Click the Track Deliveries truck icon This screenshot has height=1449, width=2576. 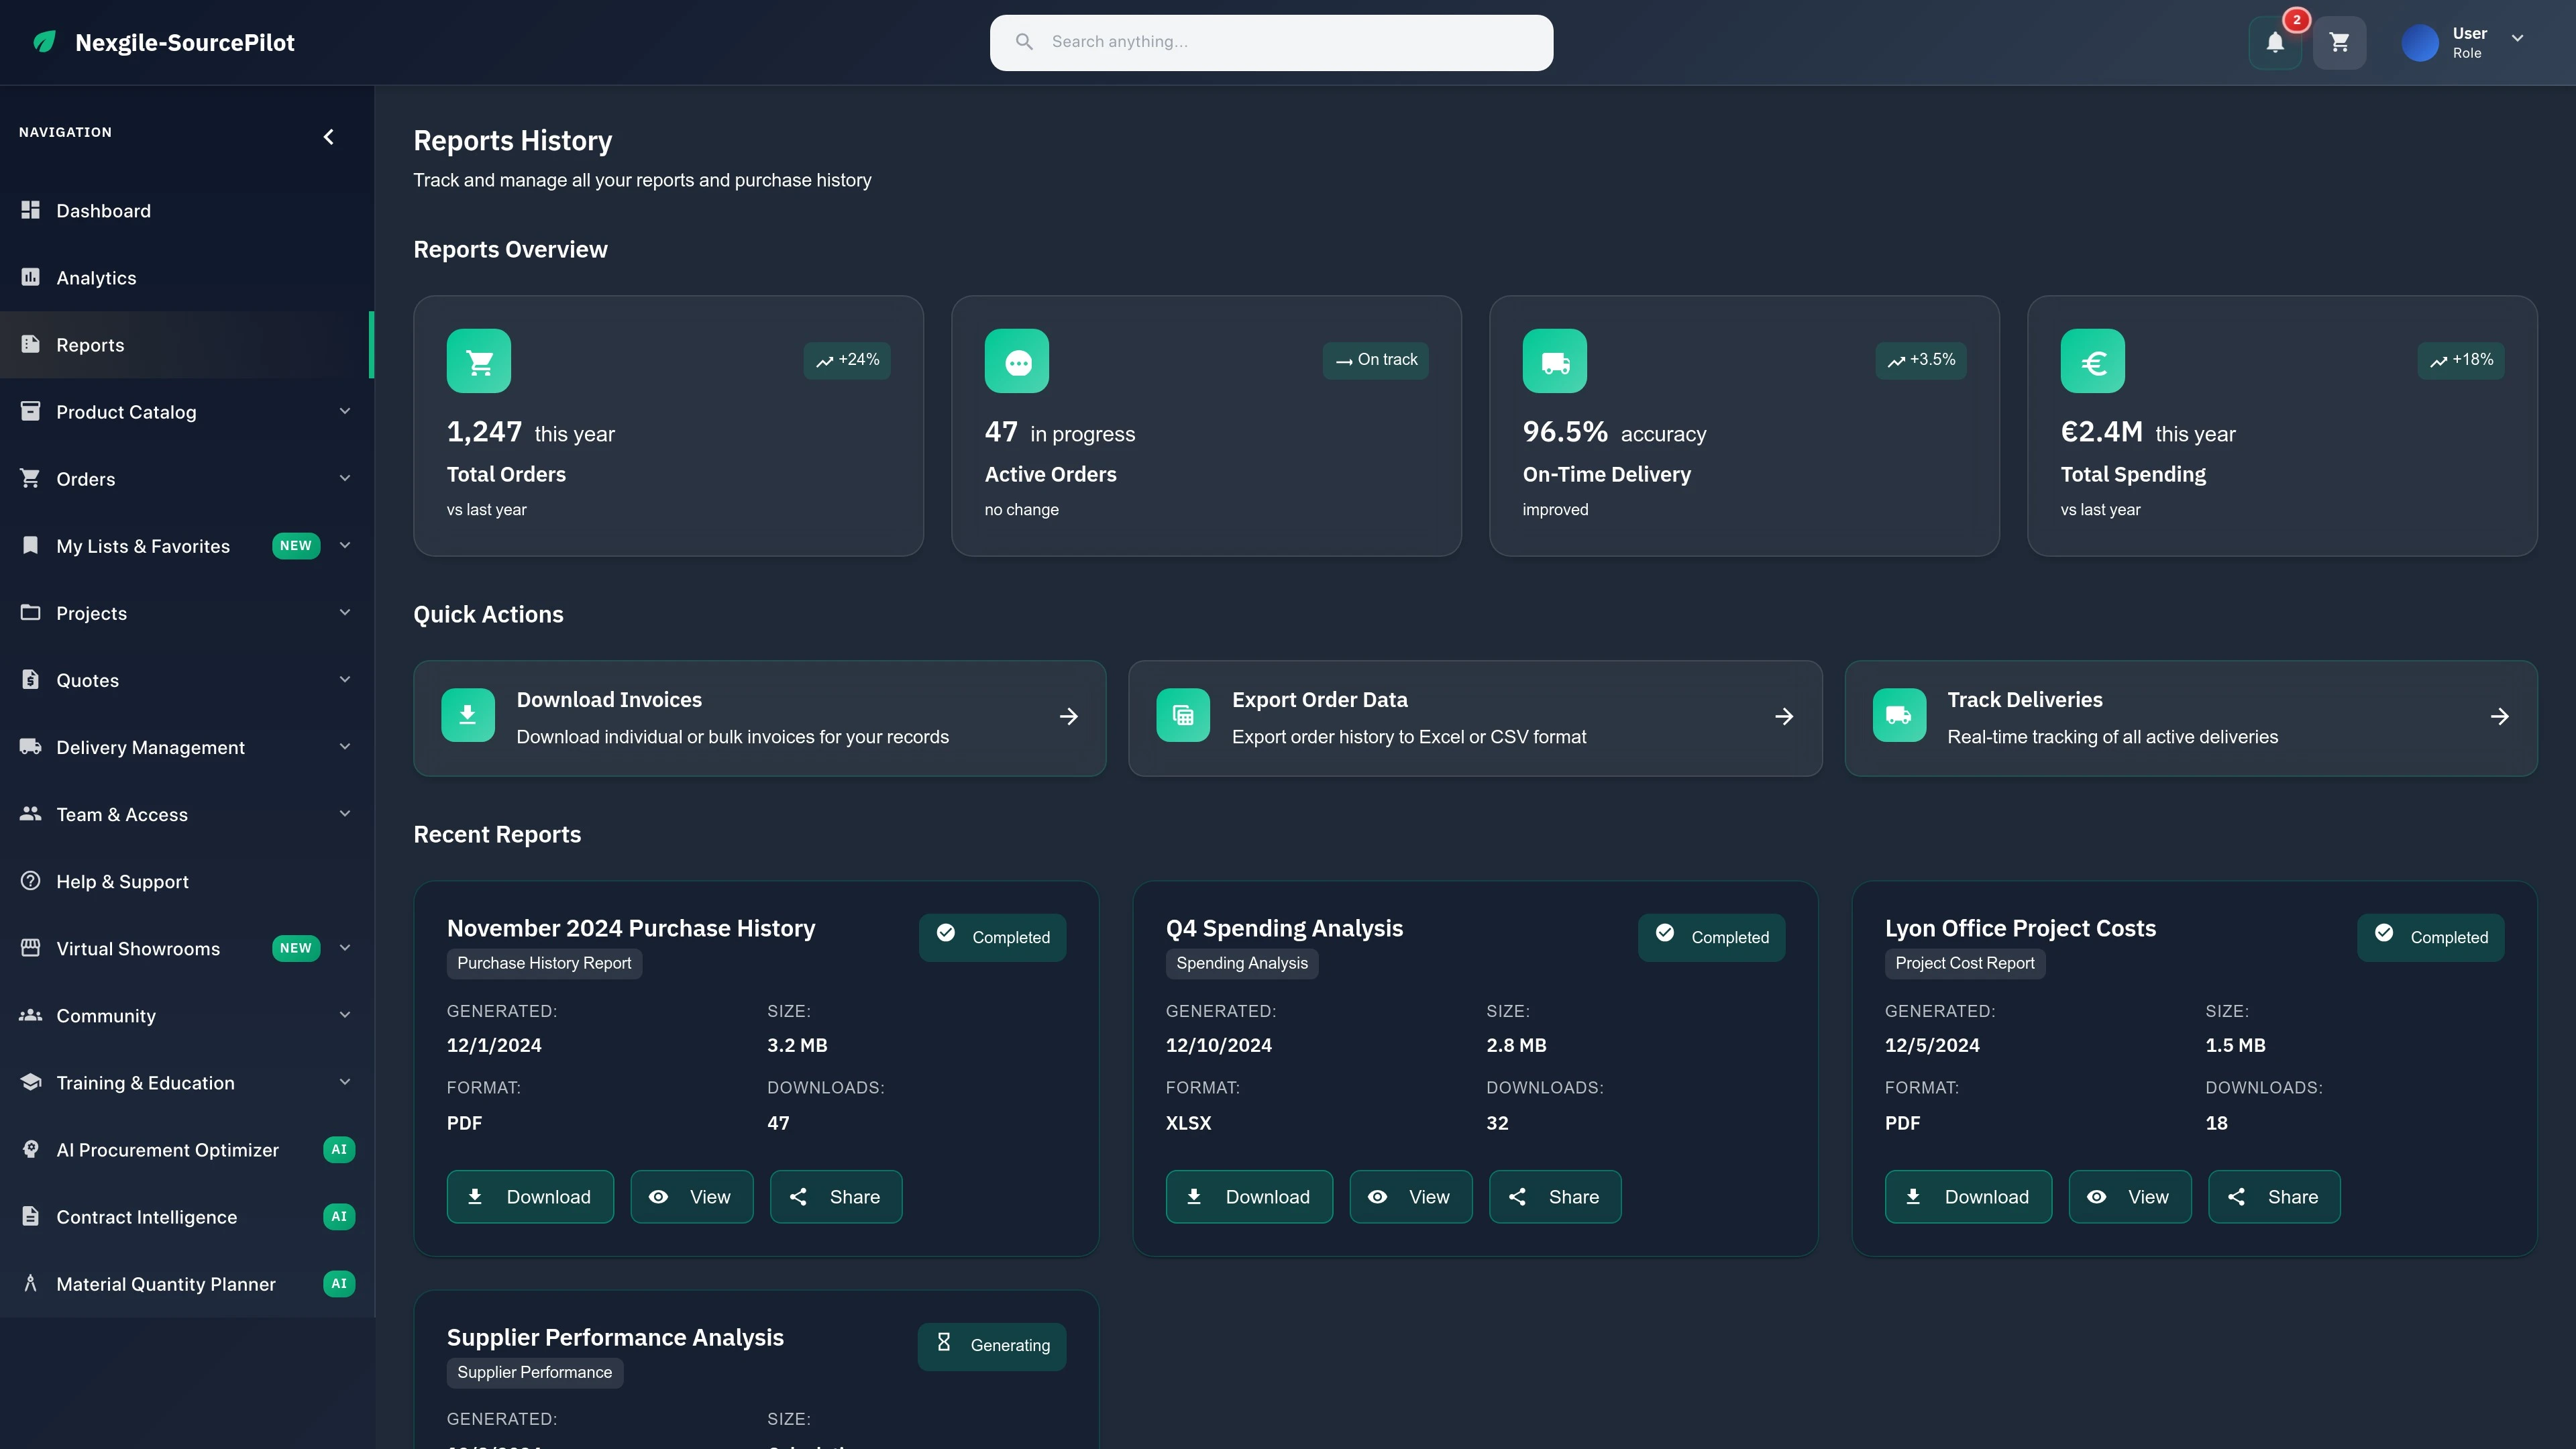point(1899,715)
